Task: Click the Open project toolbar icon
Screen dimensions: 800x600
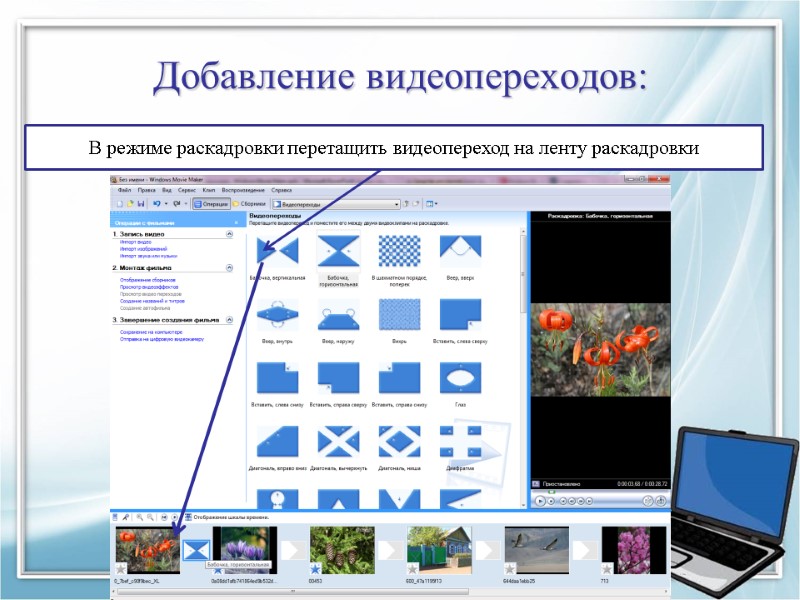Action: coord(130,204)
